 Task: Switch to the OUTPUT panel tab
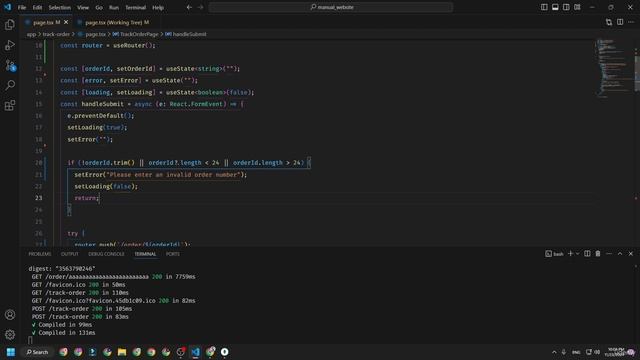pos(69,254)
